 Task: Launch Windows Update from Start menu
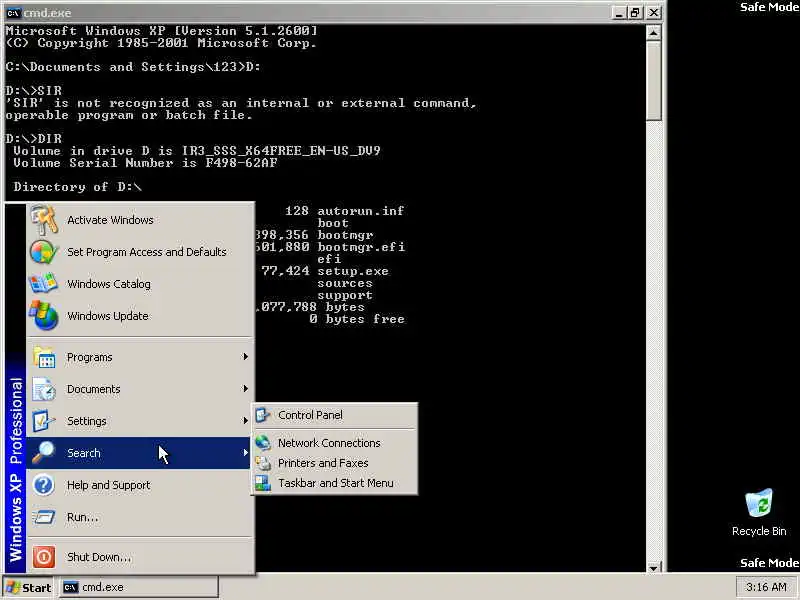click(x=140, y=316)
